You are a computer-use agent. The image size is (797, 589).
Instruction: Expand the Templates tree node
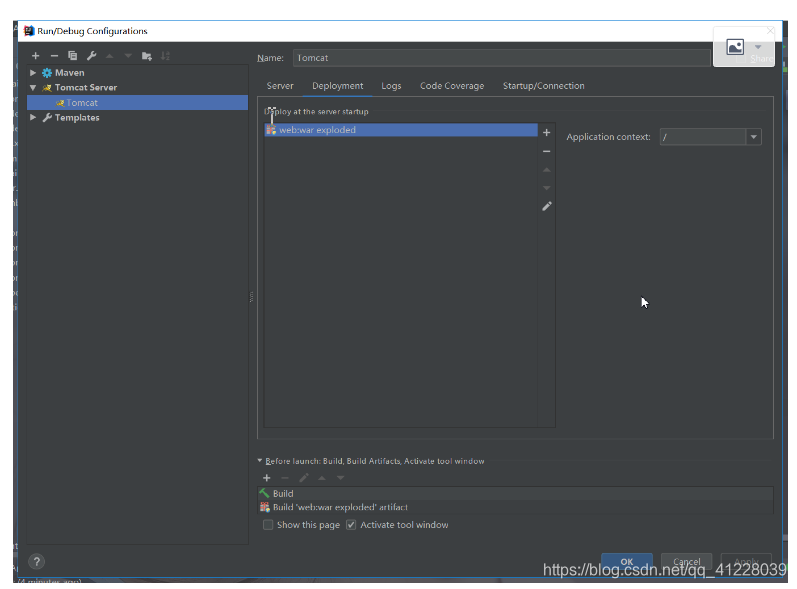(x=33, y=117)
